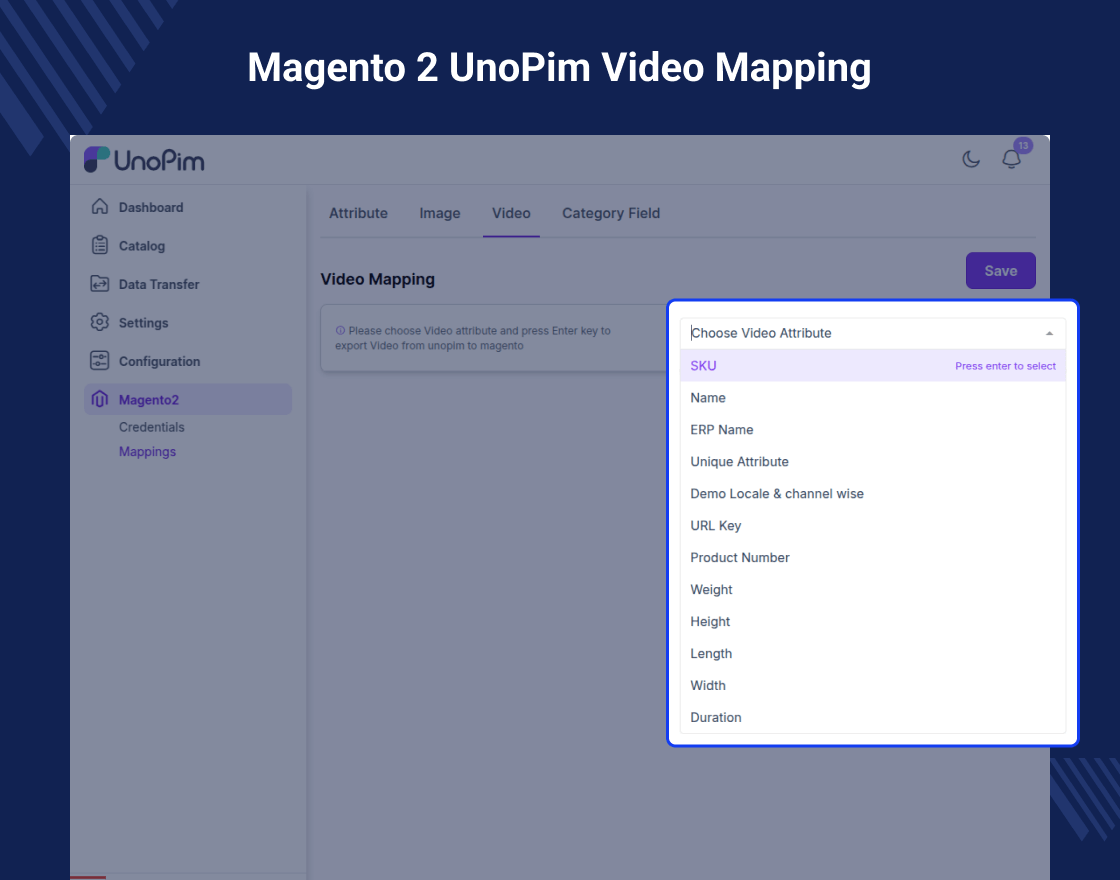Choose Height attribute option

(x=873, y=621)
